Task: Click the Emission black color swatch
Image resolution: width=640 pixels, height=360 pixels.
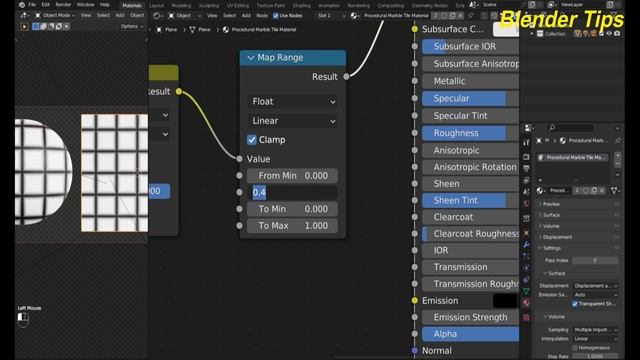Action: (x=506, y=301)
